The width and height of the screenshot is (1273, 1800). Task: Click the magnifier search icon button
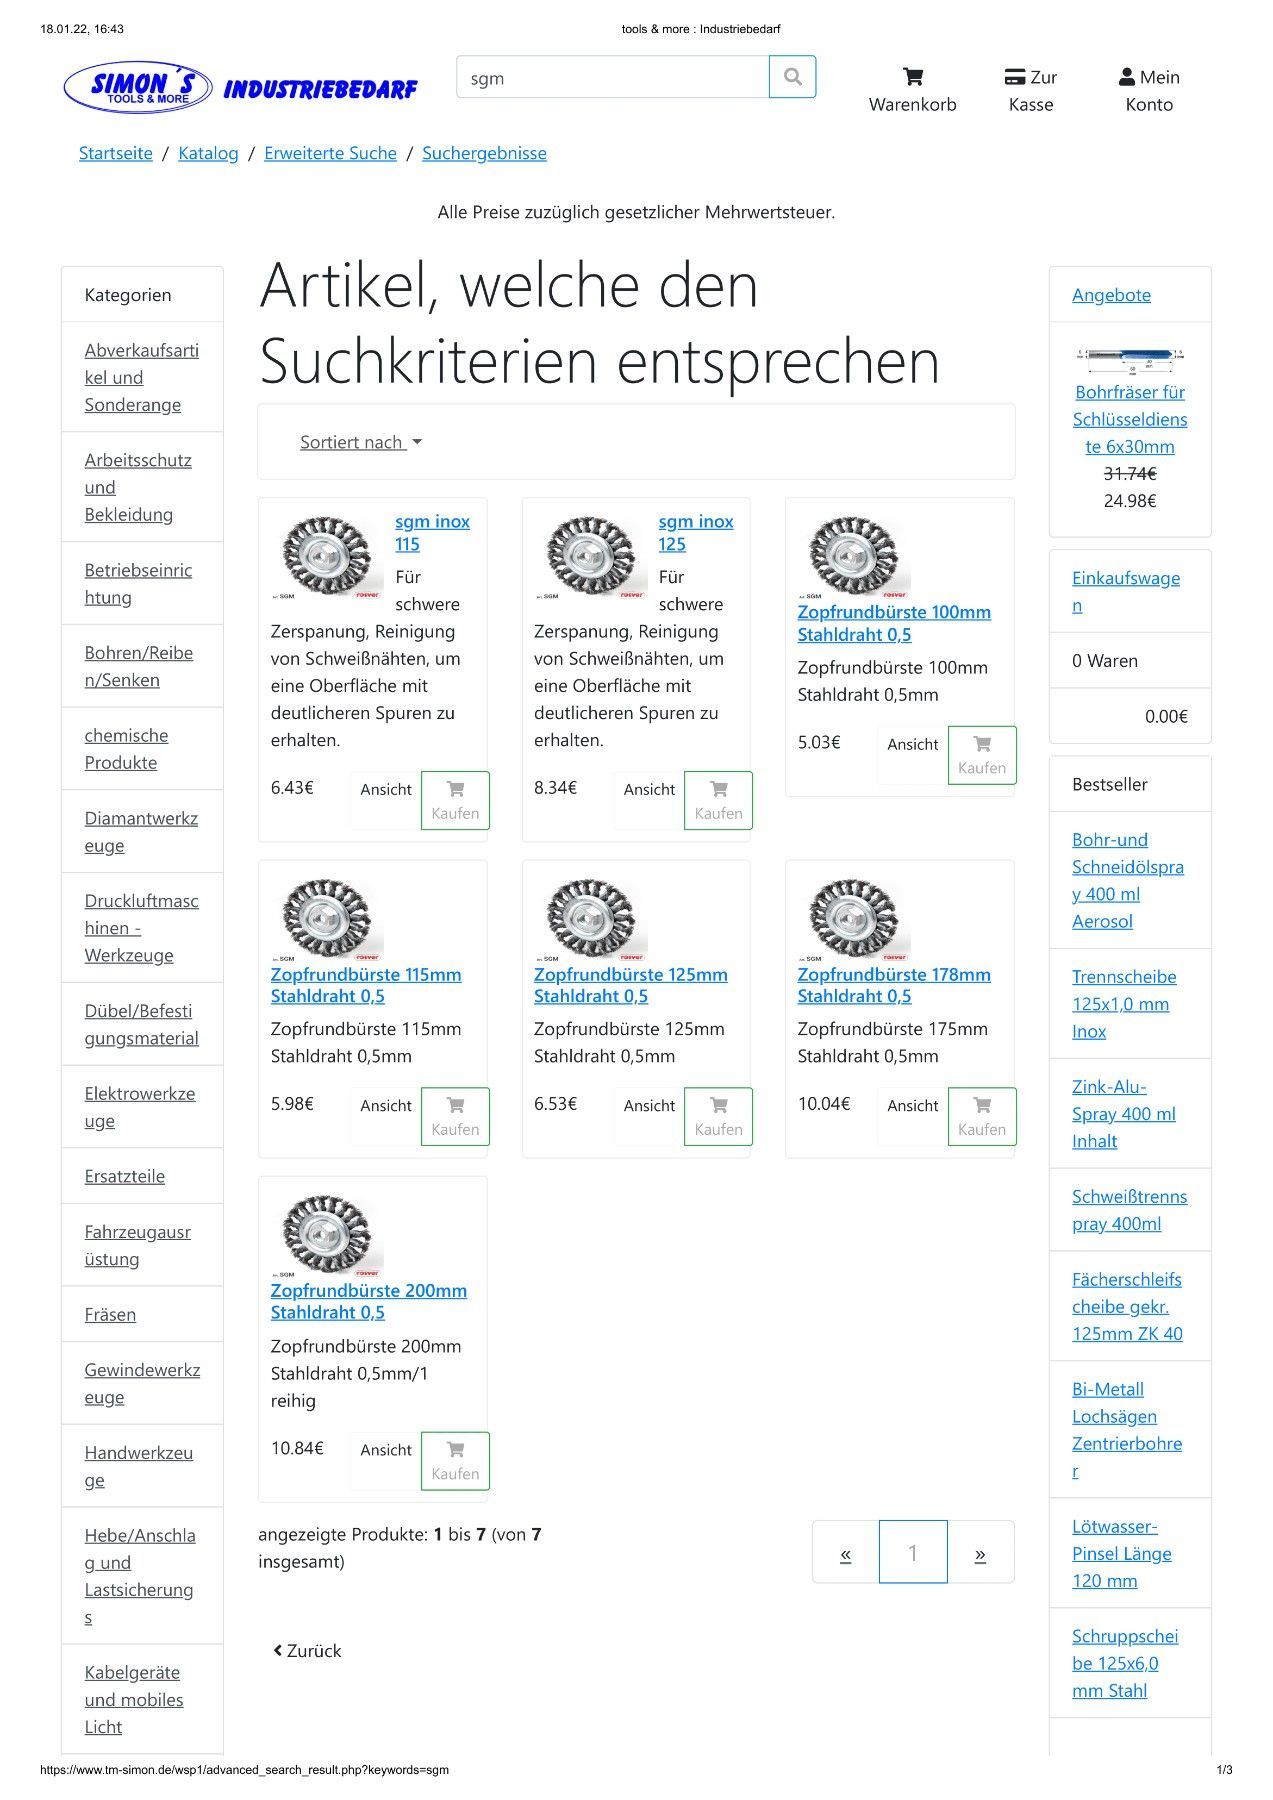(792, 77)
